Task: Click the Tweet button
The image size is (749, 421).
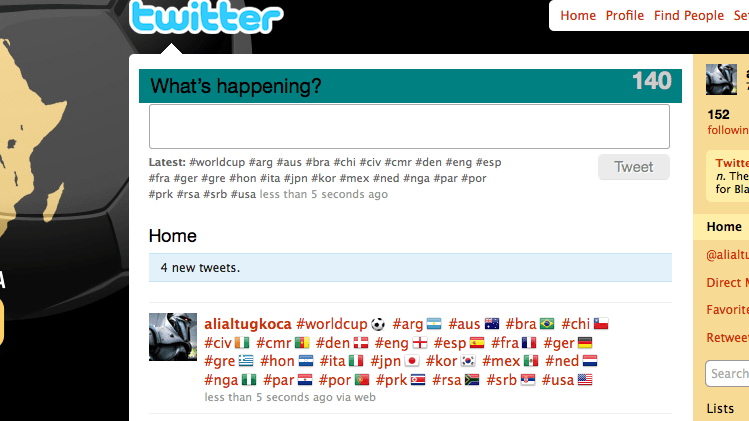Action: [x=633, y=167]
